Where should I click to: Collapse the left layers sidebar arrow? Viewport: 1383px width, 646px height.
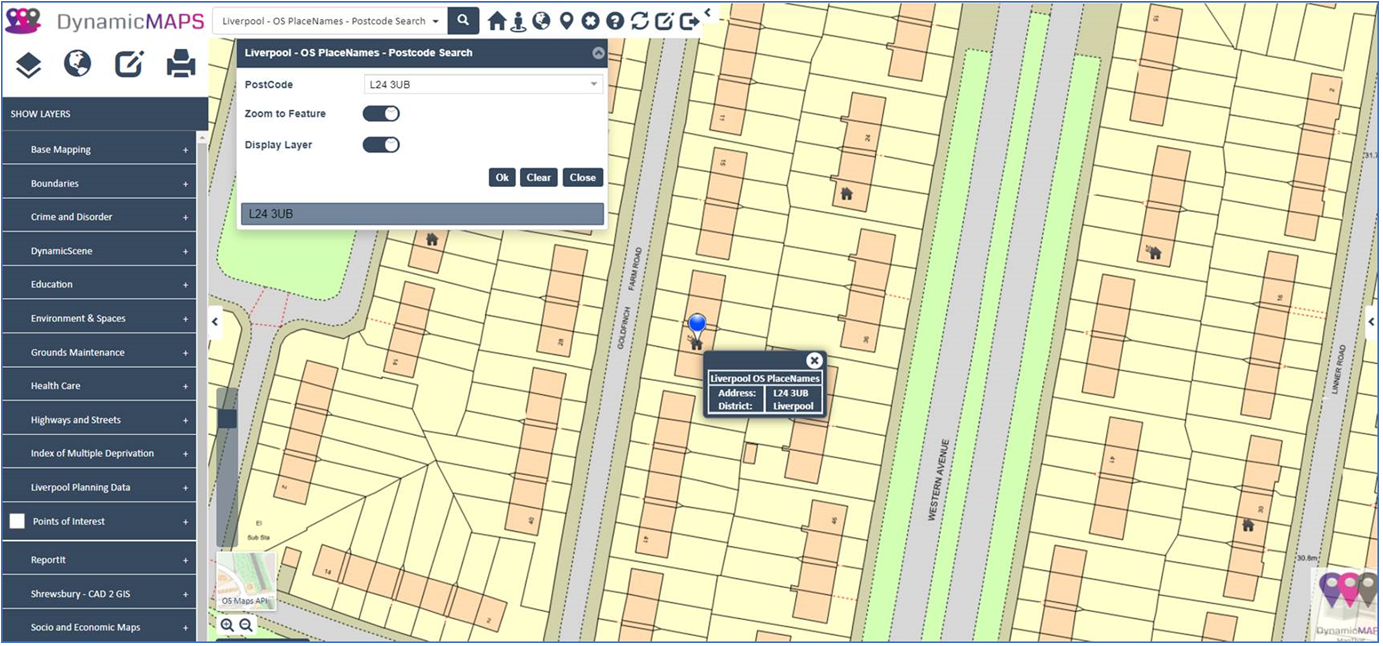215,322
